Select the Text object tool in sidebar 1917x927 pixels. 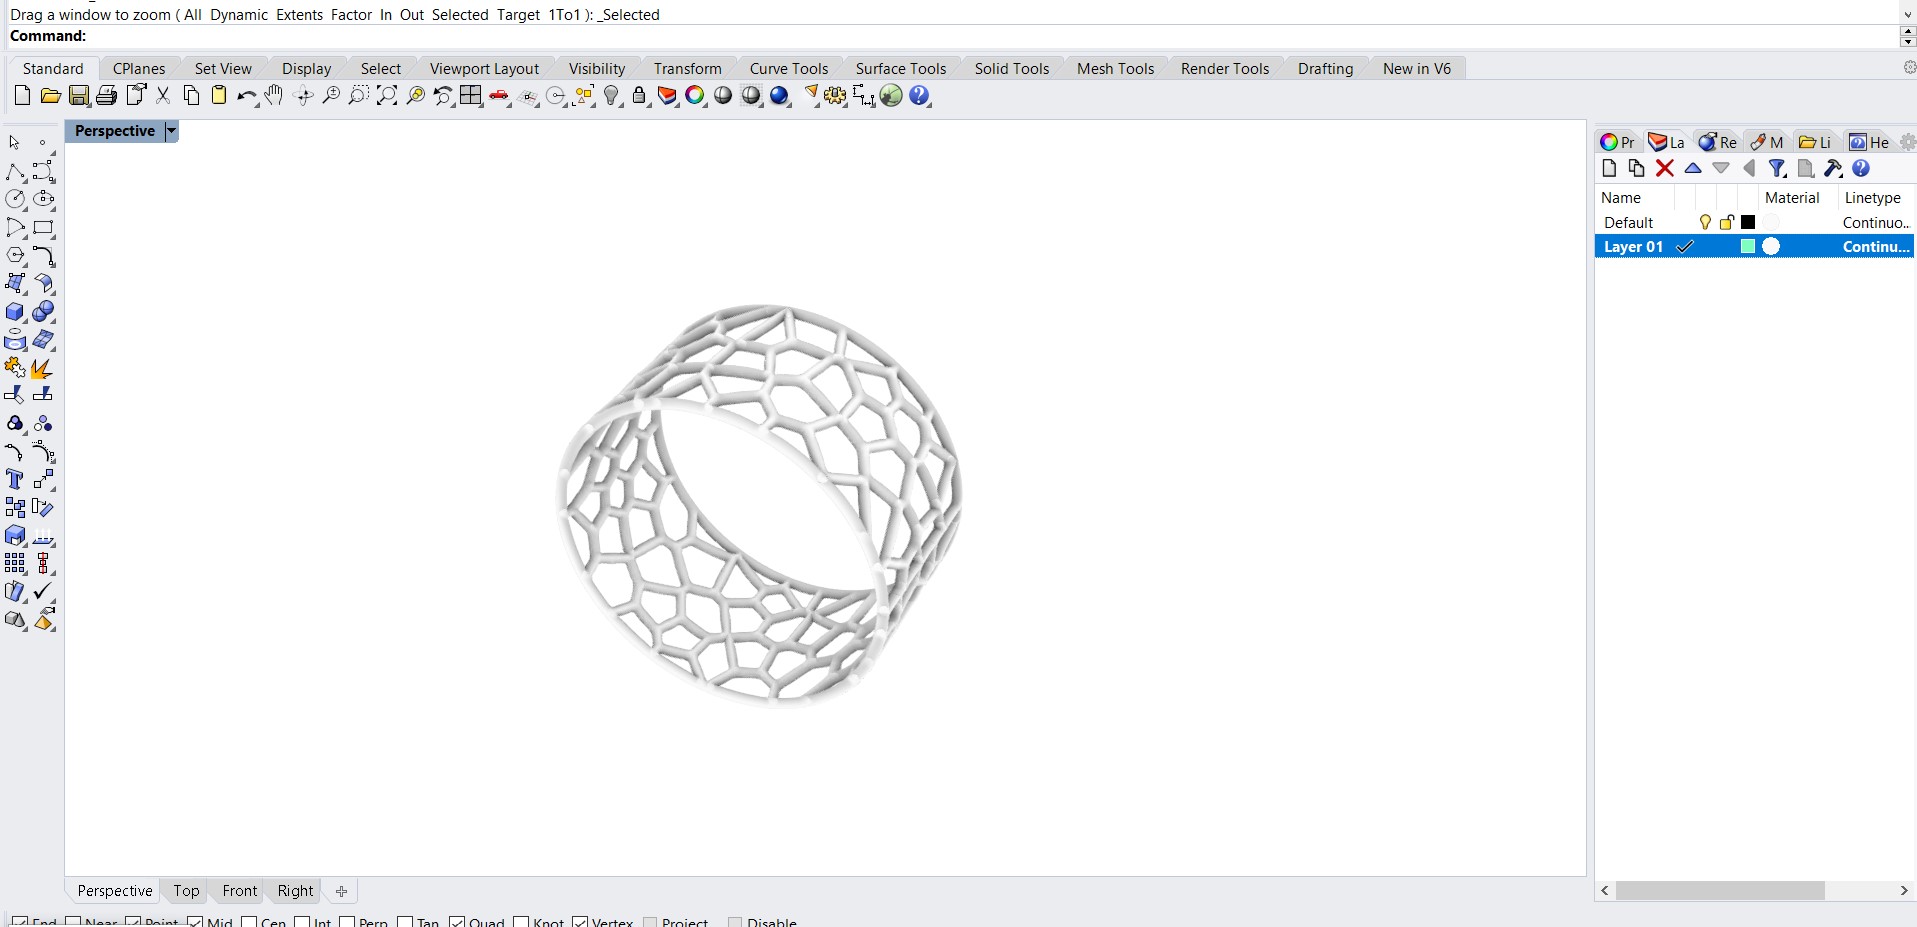15,480
